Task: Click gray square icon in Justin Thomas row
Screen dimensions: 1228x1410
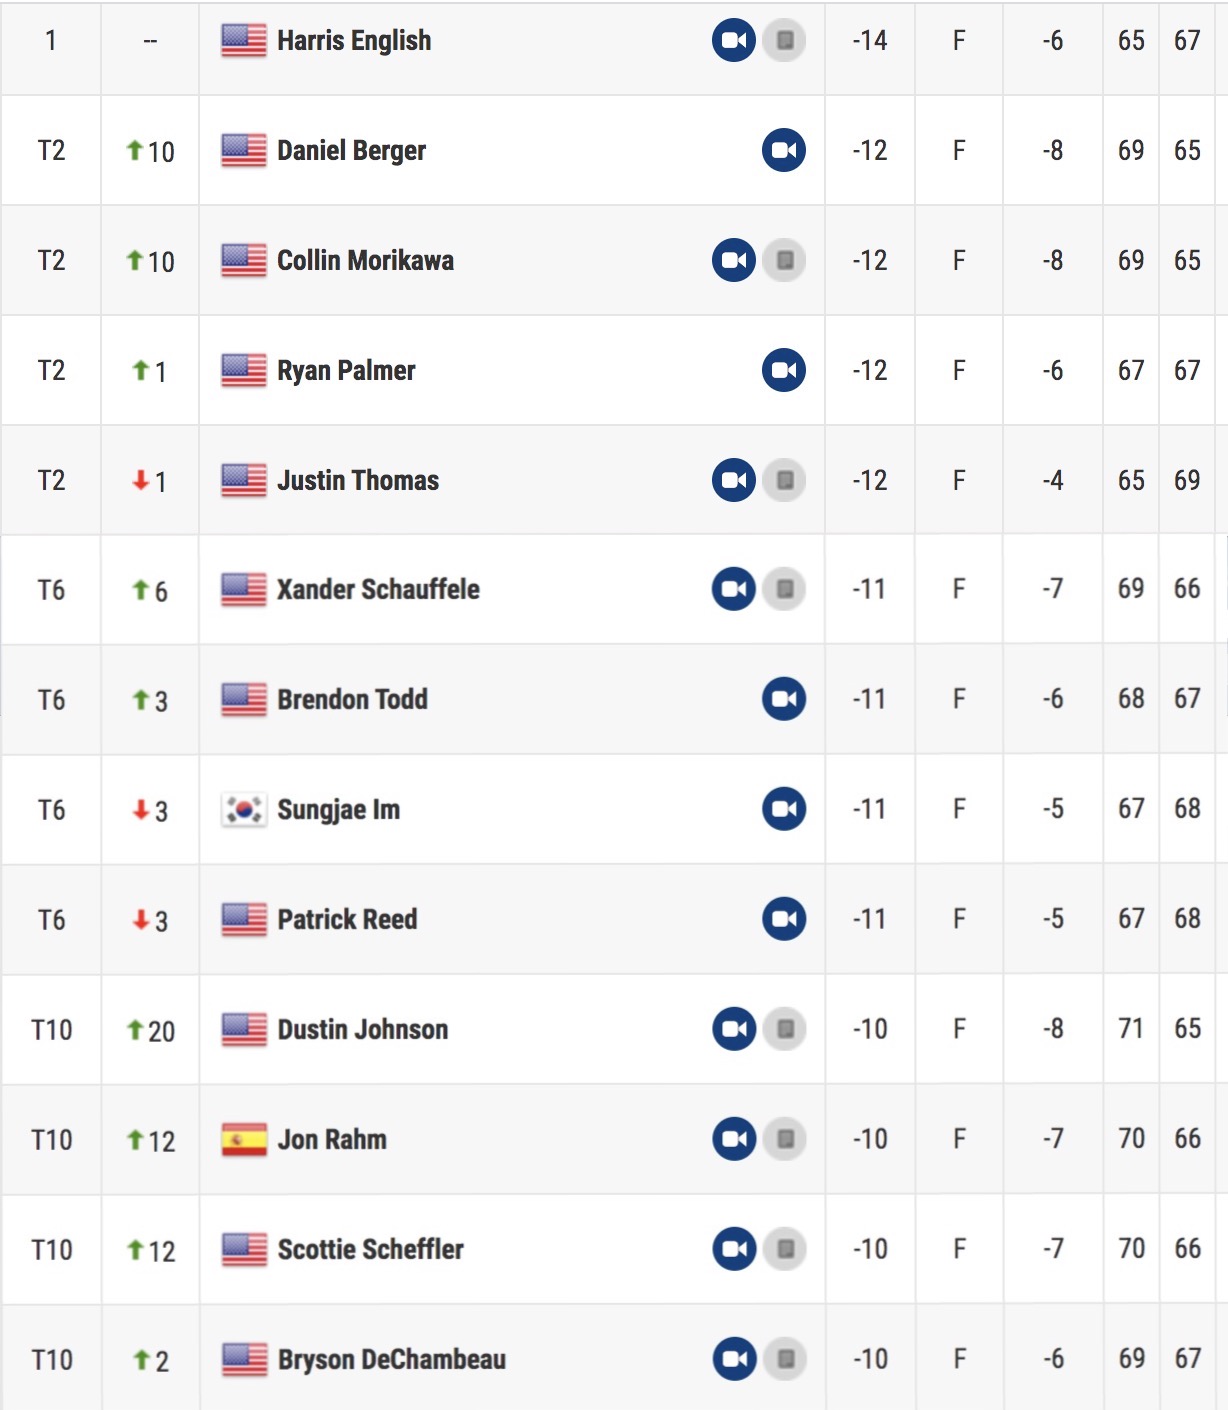Action: click(784, 481)
